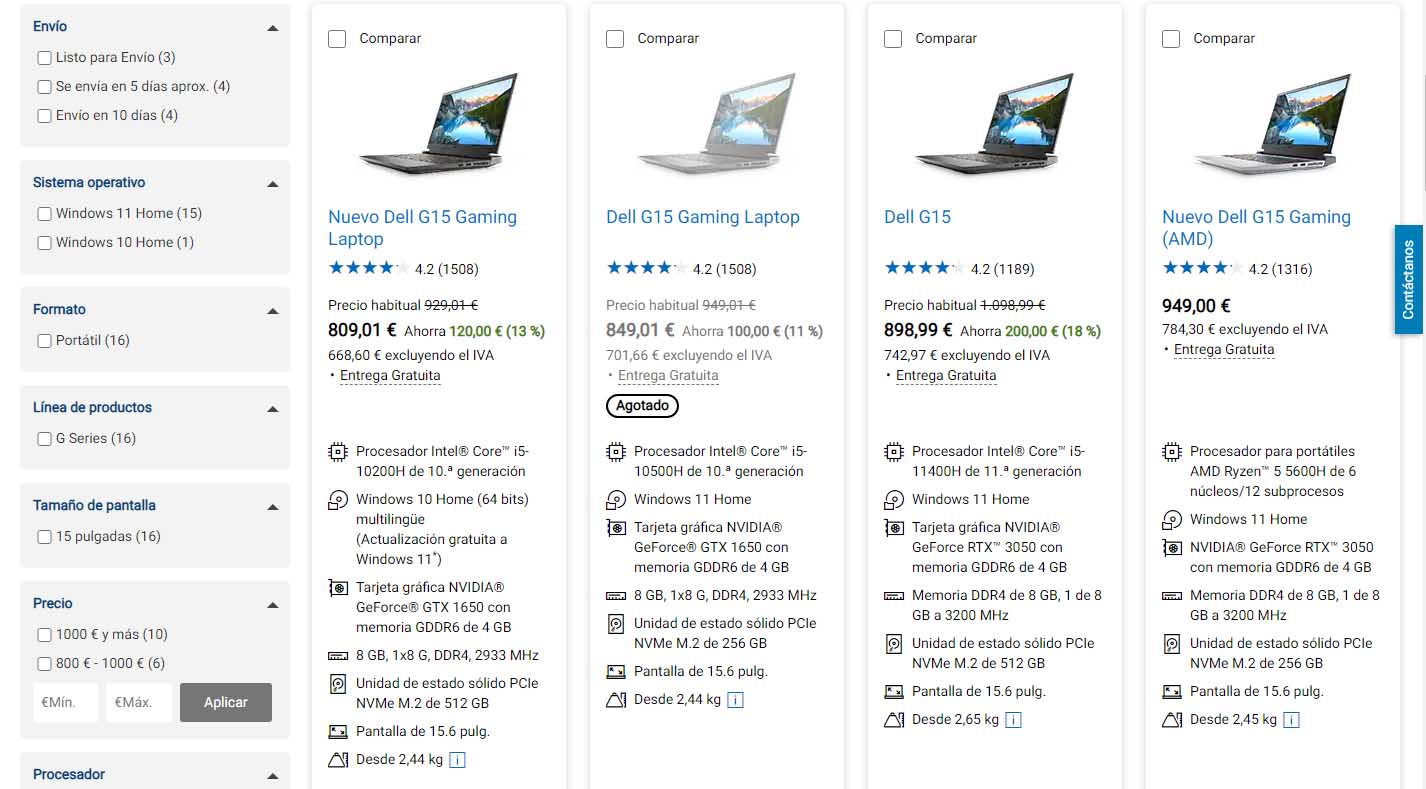Select the 1000 € y más price filter
Screen dimensions: 1426x789
click(x=44, y=634)
